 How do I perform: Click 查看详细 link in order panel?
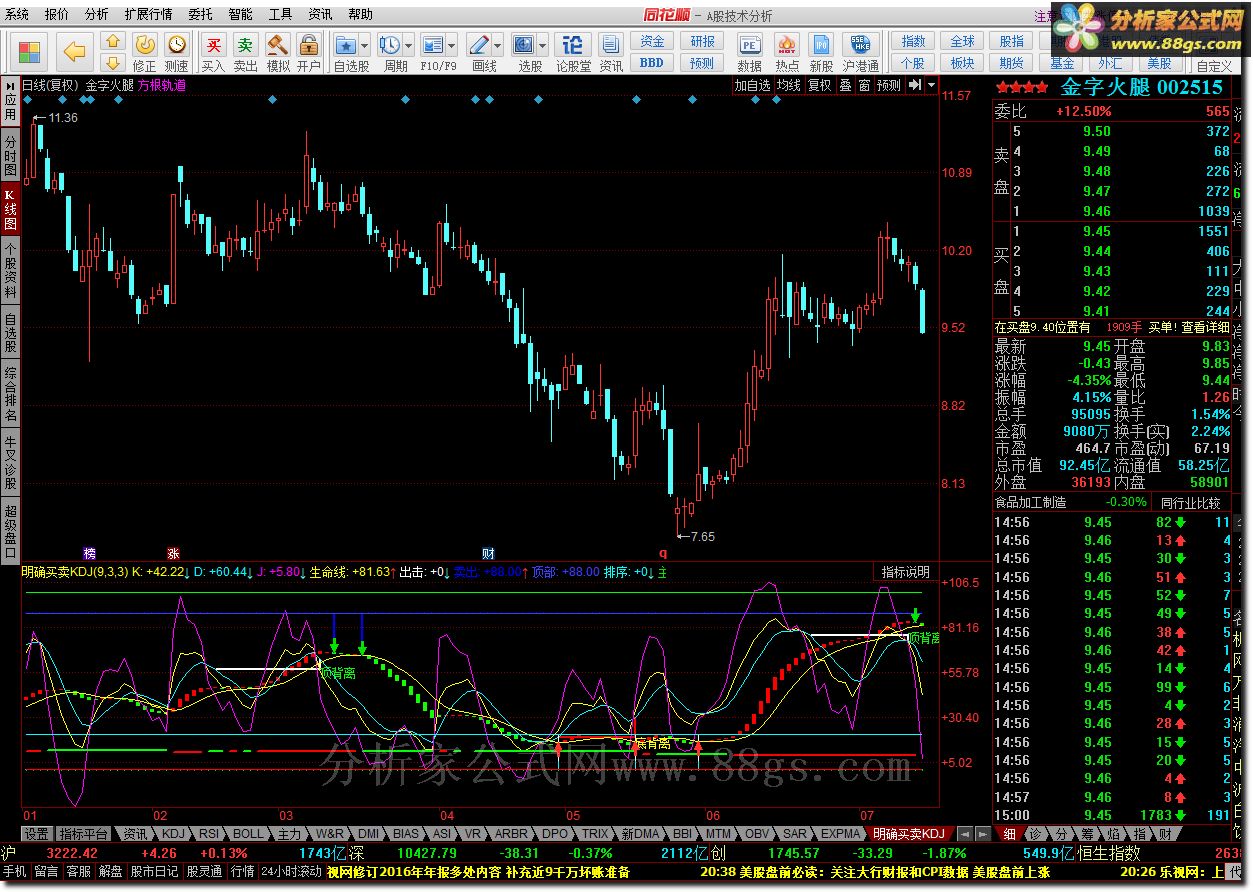click(1206, 327)
